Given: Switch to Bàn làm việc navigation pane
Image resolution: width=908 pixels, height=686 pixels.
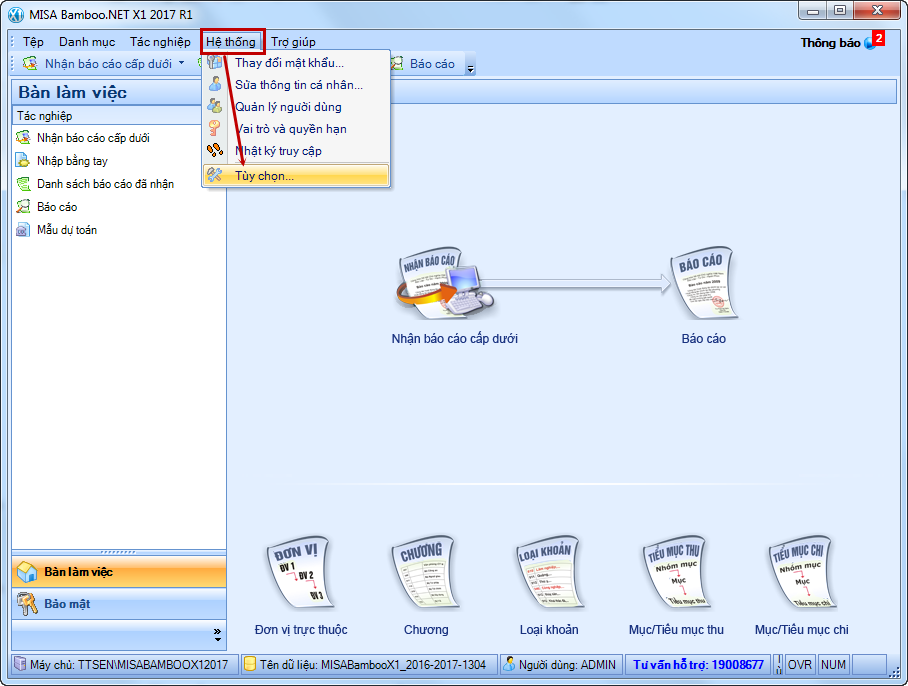Looking at the screenshot, I should coord(119,572).
